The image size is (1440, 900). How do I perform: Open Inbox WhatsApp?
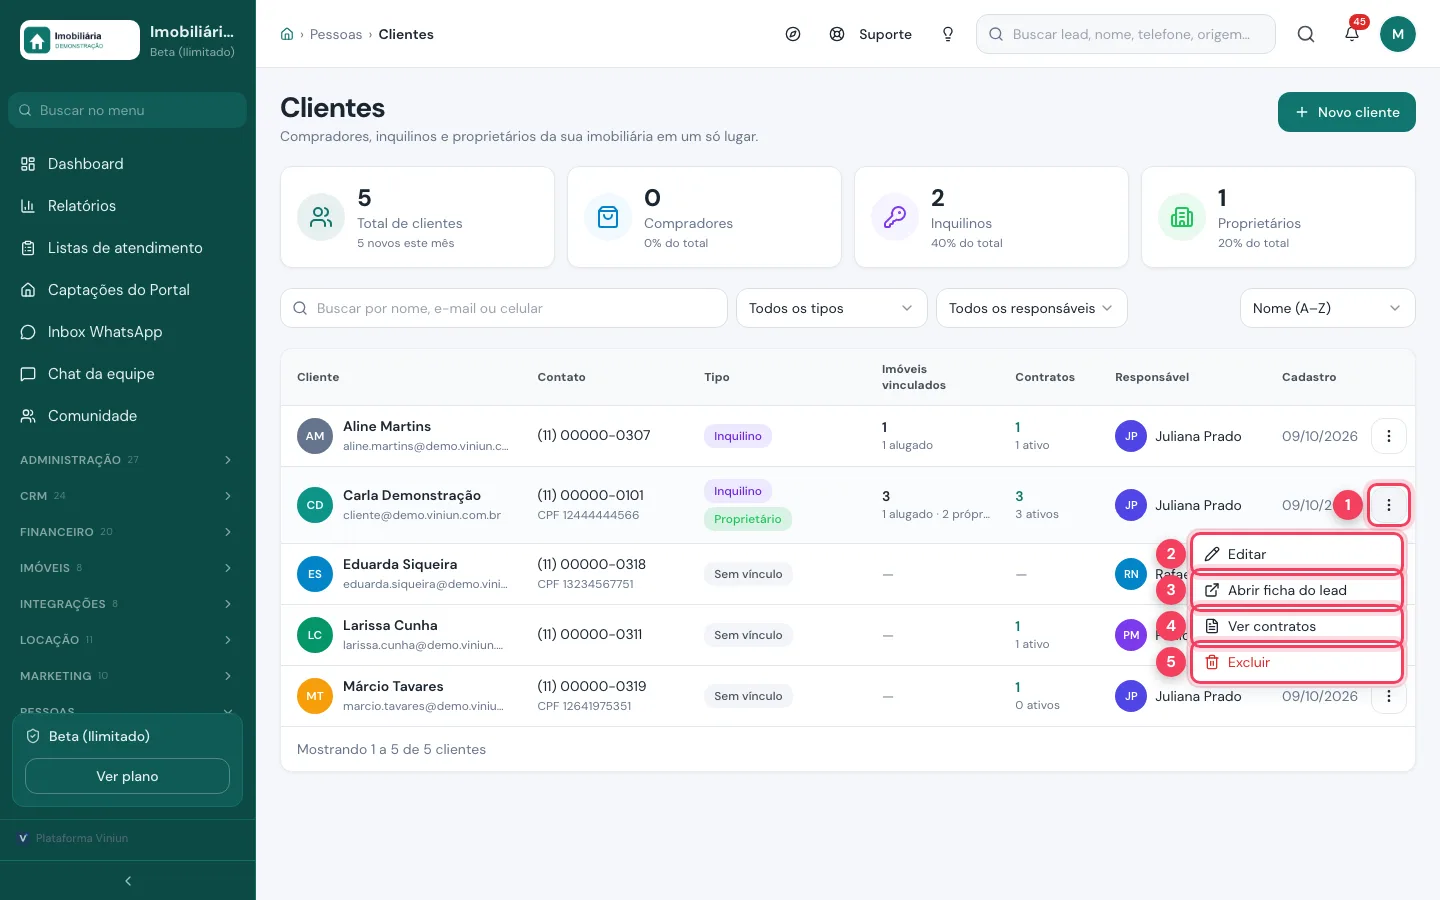[128, 332]
